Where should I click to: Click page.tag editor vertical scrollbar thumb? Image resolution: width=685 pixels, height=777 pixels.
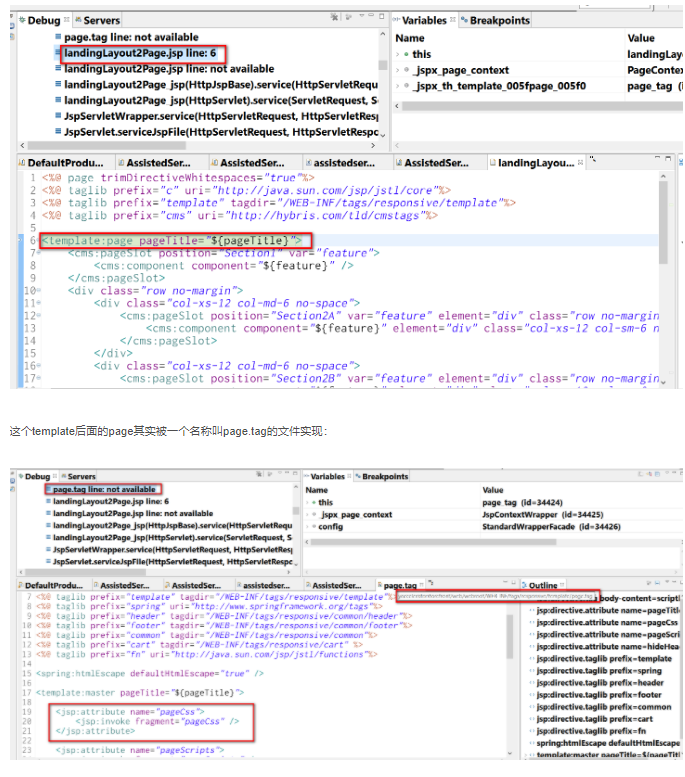pyautogui.click(x=510, y=637)
